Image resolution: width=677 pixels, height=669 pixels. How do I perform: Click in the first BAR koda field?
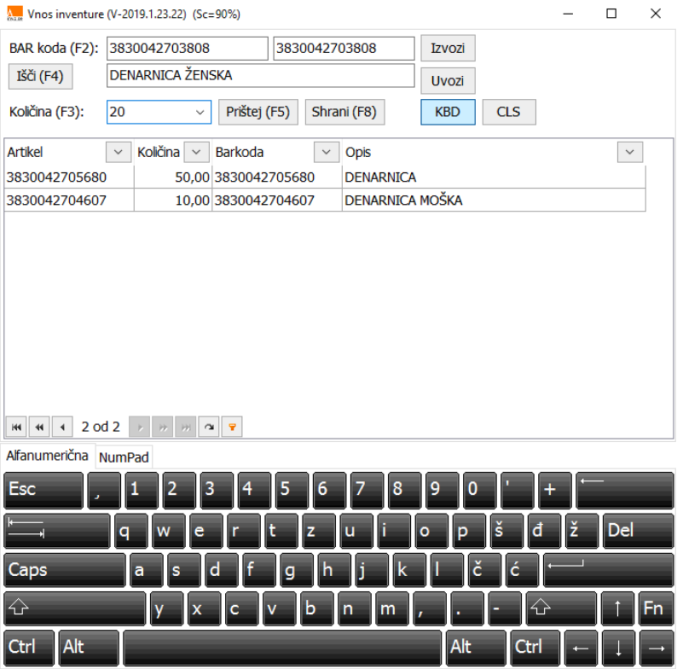point(187,48)
